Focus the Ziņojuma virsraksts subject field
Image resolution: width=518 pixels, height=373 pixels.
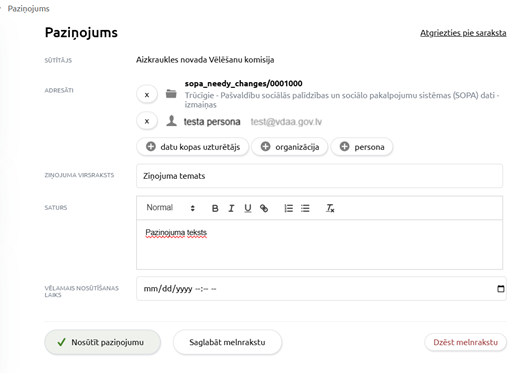click(319, 176)
